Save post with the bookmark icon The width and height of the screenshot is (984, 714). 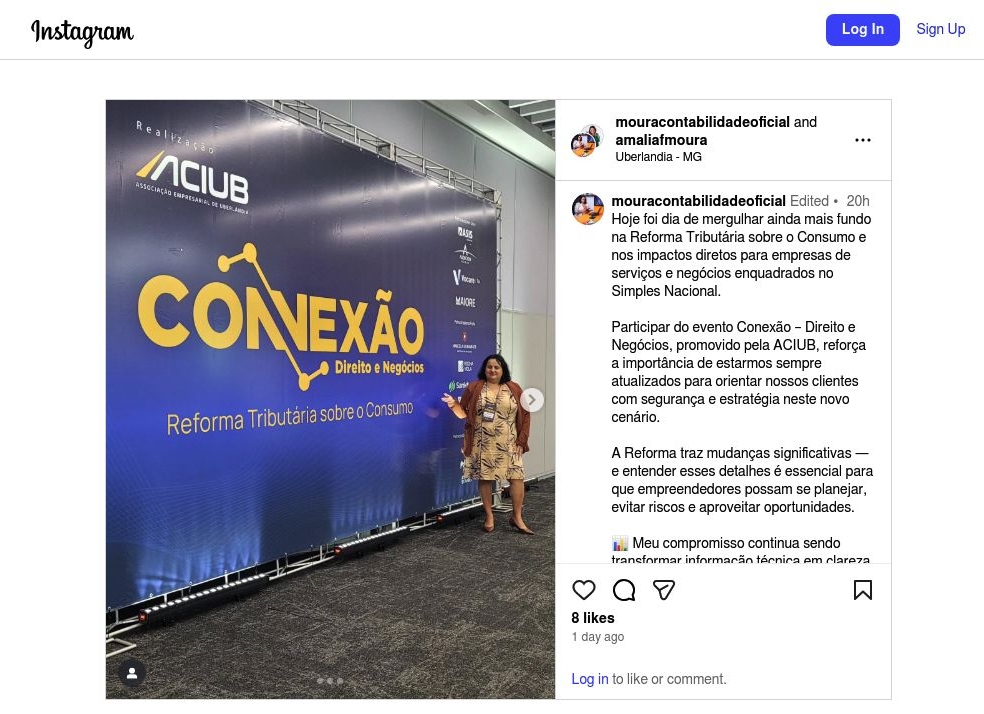[x=863, y=590]
